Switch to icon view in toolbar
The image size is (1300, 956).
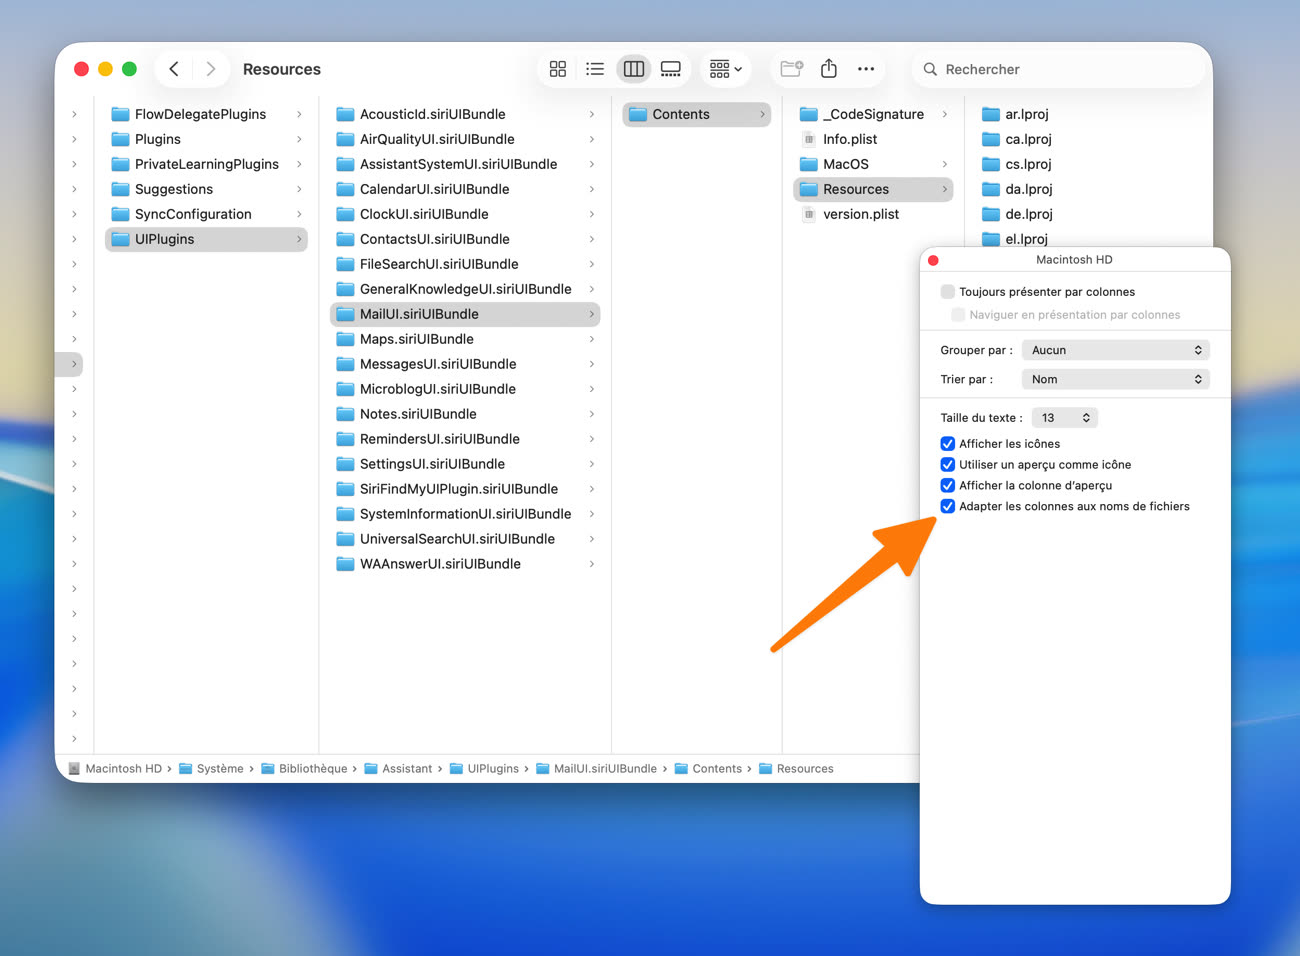(558, 69)
